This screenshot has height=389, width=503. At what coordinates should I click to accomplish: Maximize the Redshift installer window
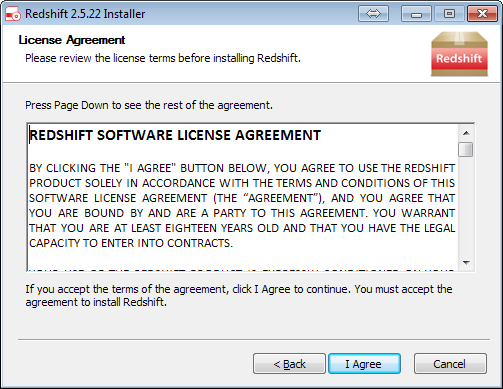pos(449,14)
